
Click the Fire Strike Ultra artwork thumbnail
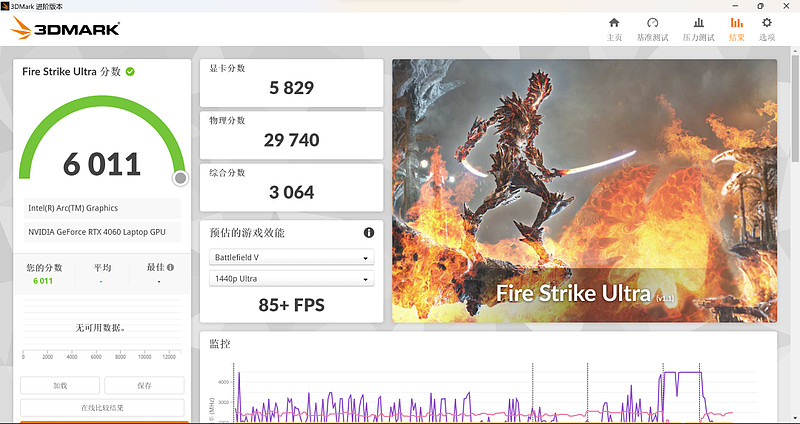tap(584, 191)
